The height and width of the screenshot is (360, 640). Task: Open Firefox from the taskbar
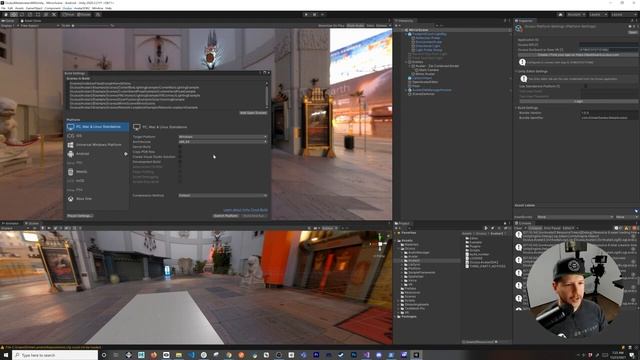point(153,355)
